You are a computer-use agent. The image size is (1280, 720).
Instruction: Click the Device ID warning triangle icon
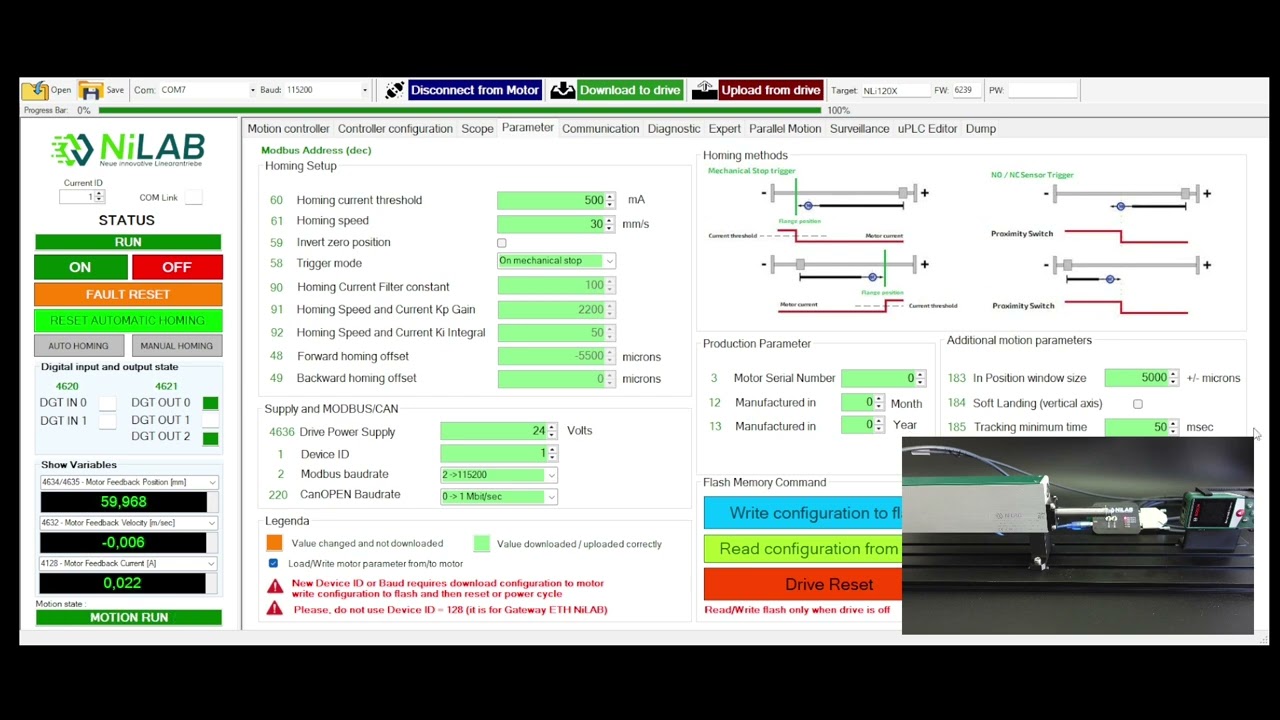pos(275,587)
